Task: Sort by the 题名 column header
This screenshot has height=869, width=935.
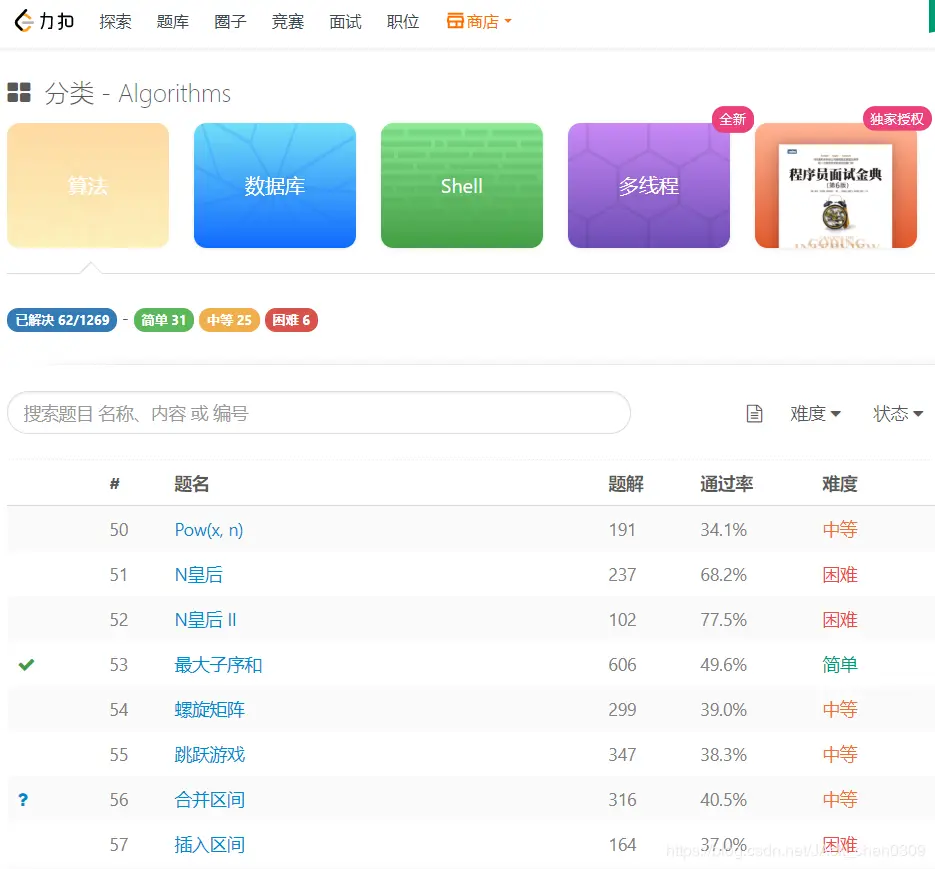Action: coord(191,484)
